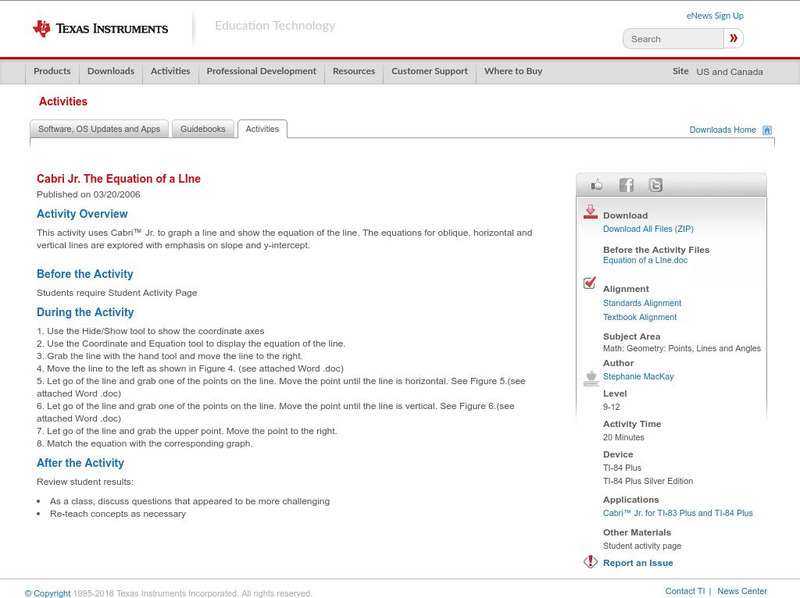This screenshot has width=800, height=598.
Task: Share on Facebook icon
Action: (626, 185)
